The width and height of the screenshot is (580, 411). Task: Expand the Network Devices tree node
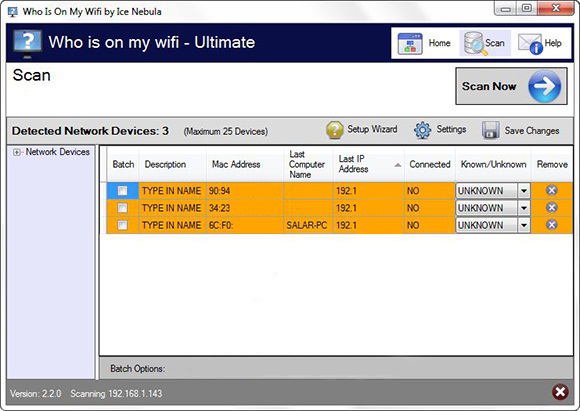click(x=16, y=152)
